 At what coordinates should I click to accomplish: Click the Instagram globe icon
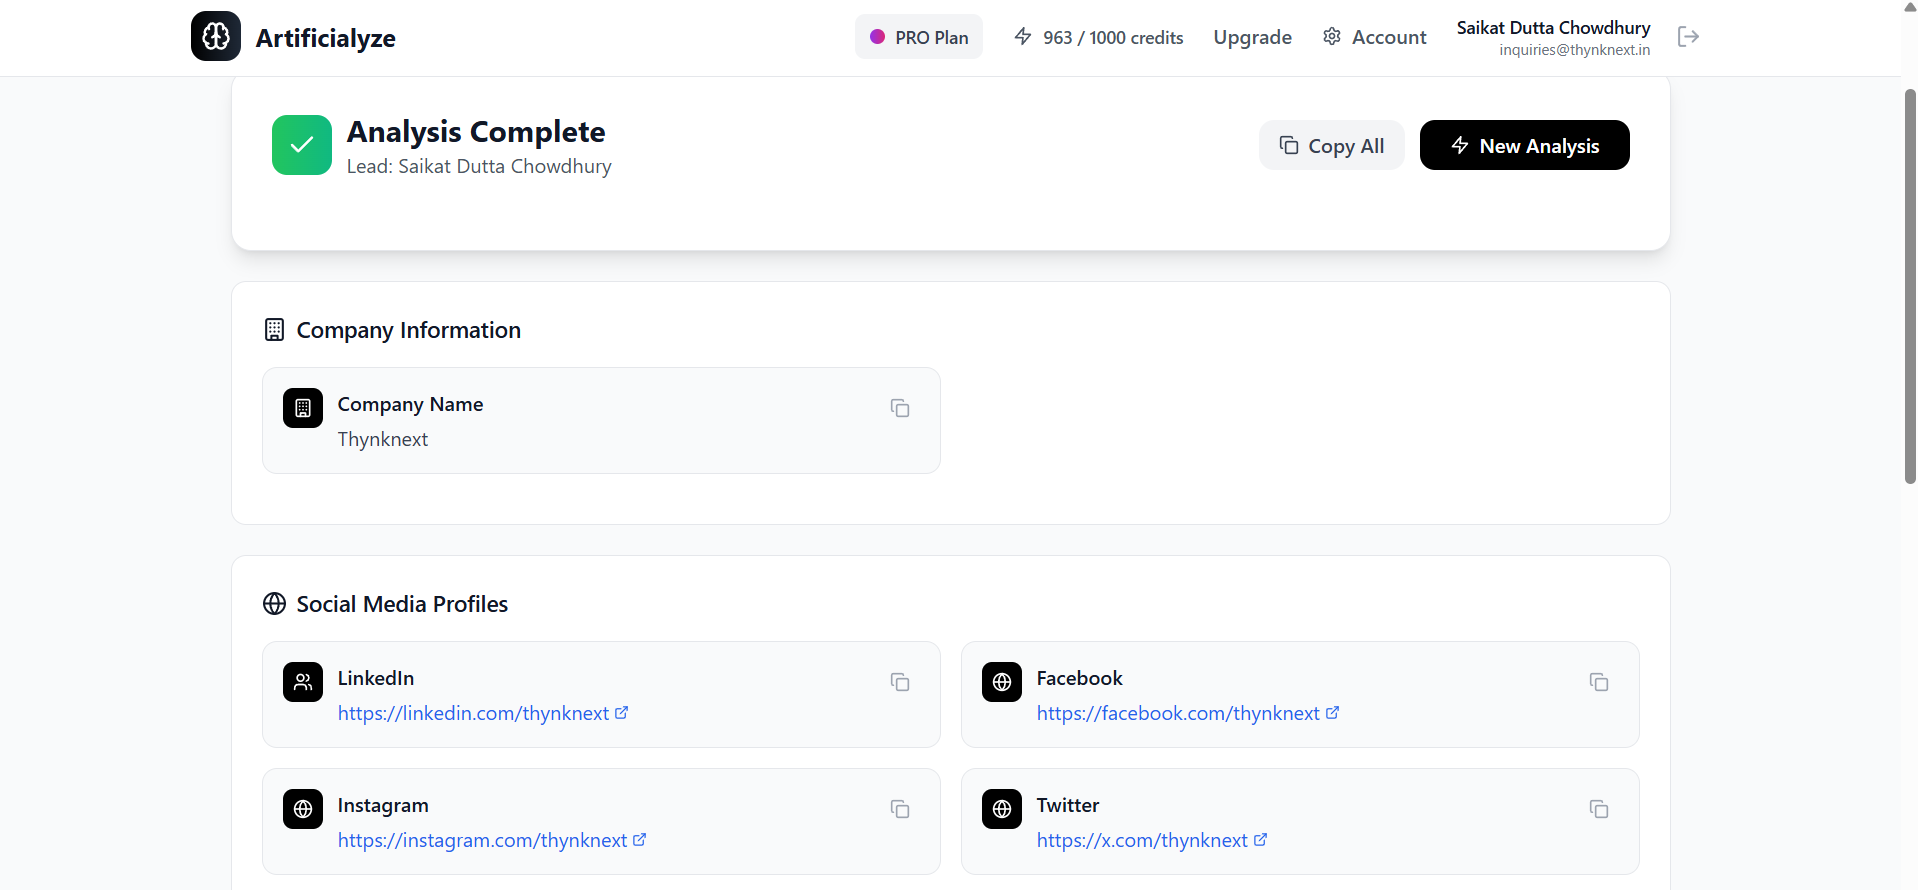point(303,809)
